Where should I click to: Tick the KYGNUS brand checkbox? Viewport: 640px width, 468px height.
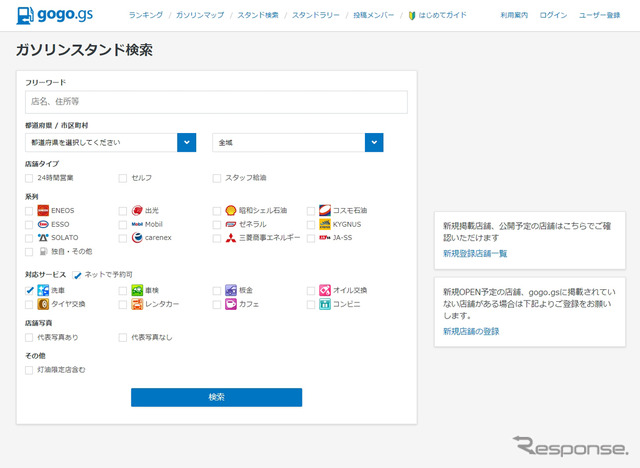click(311, 225)
